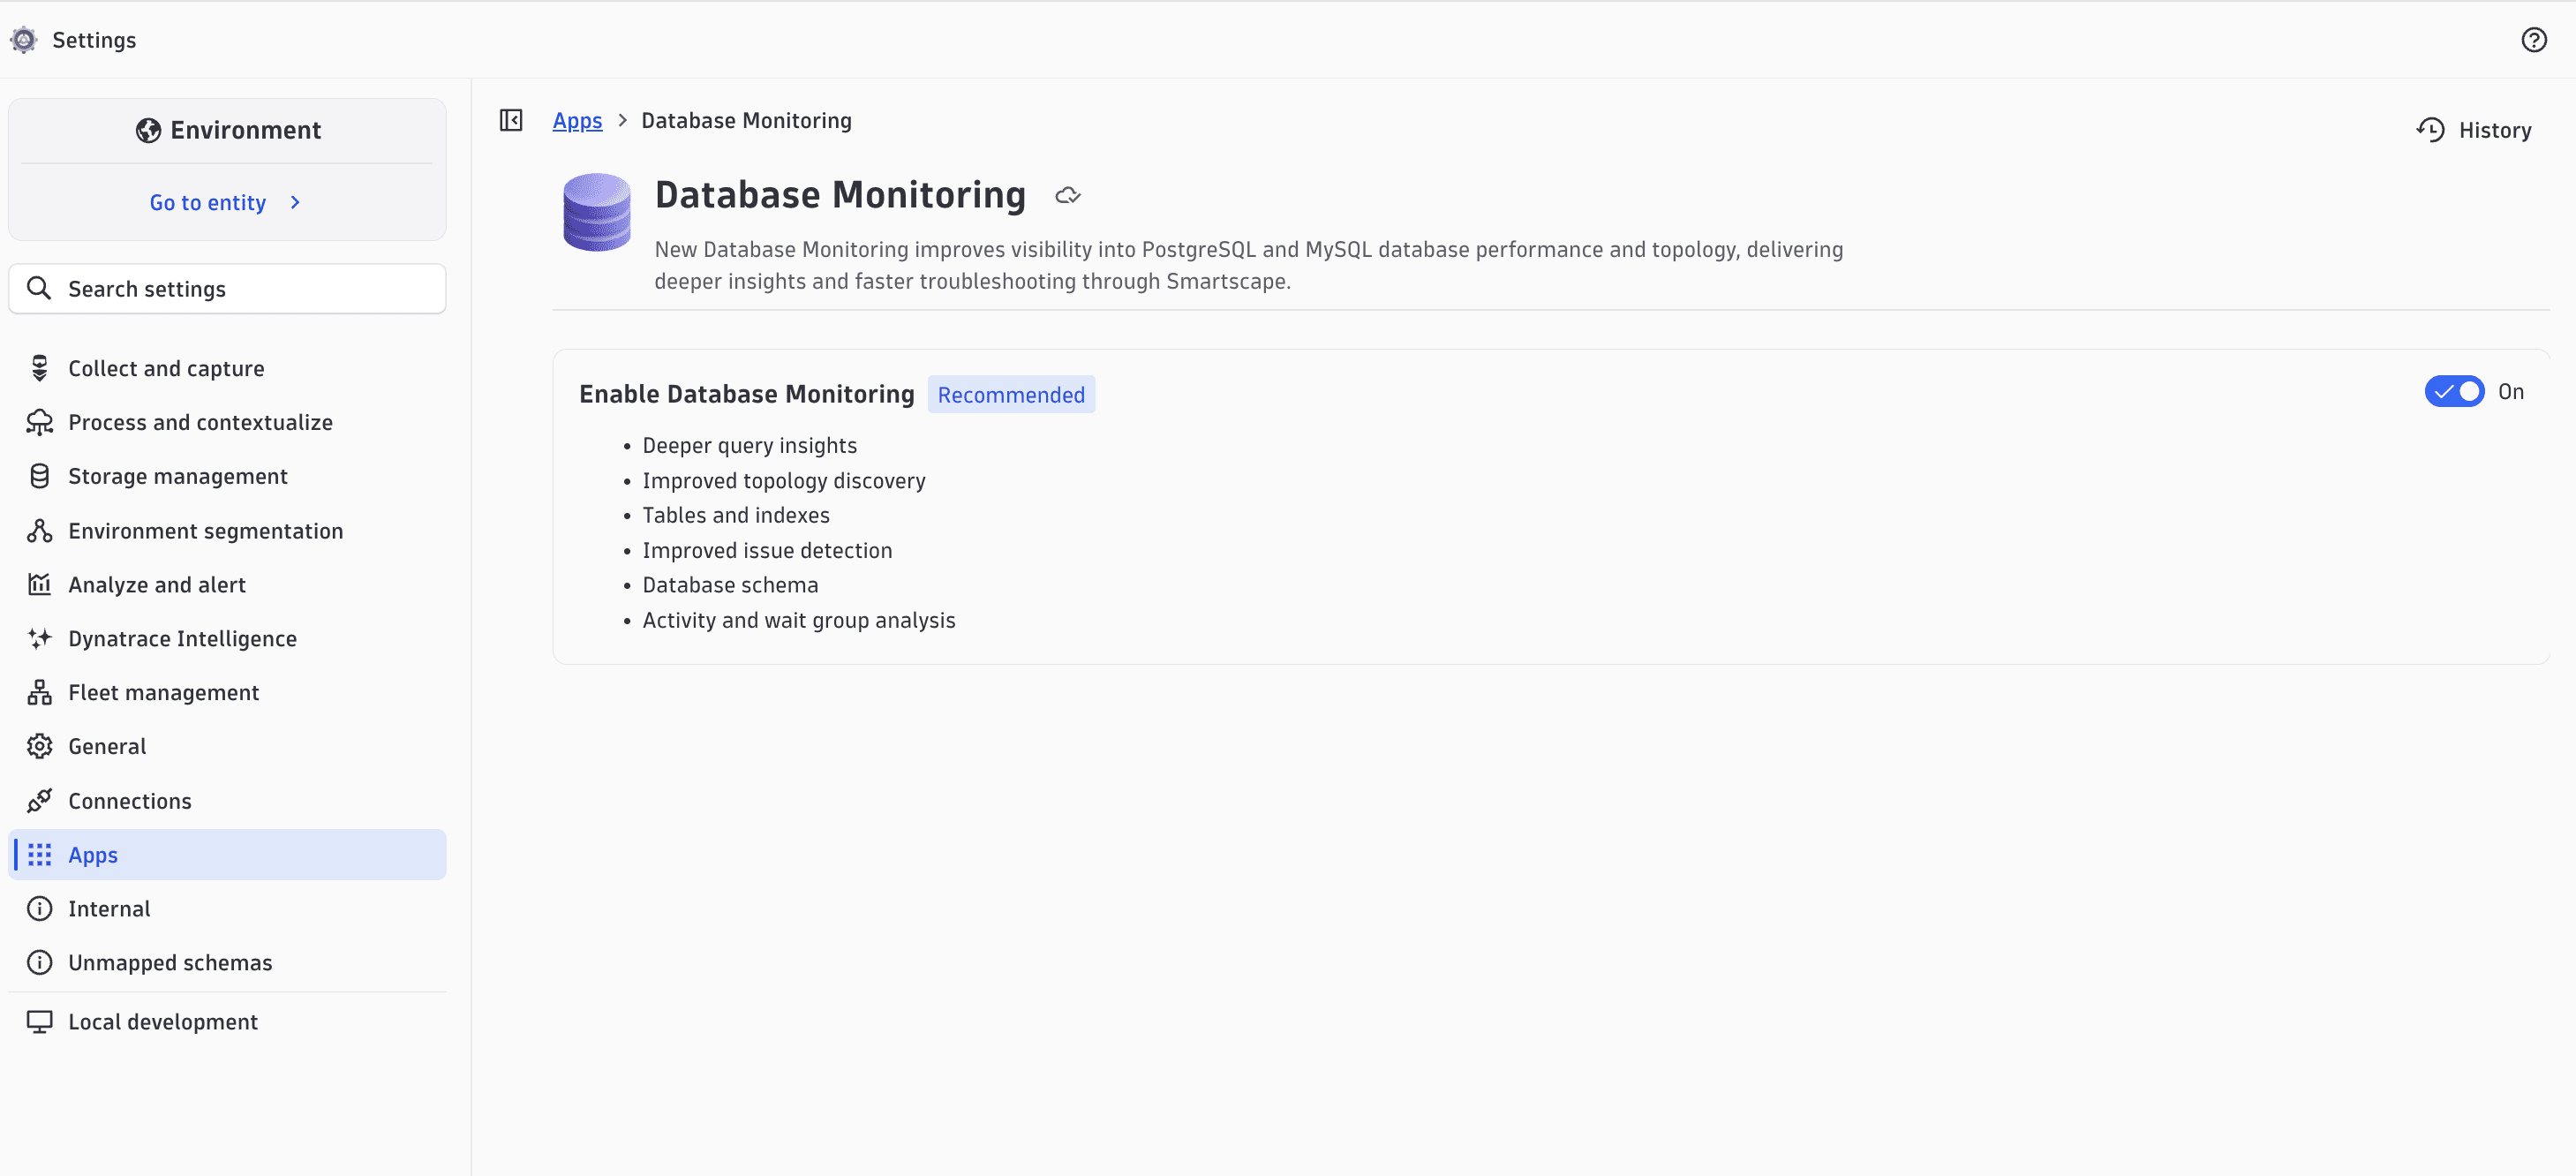This screenshot has width=2576, height=1176.
Task: Click the Internal info icon
Action: [40, 909]
